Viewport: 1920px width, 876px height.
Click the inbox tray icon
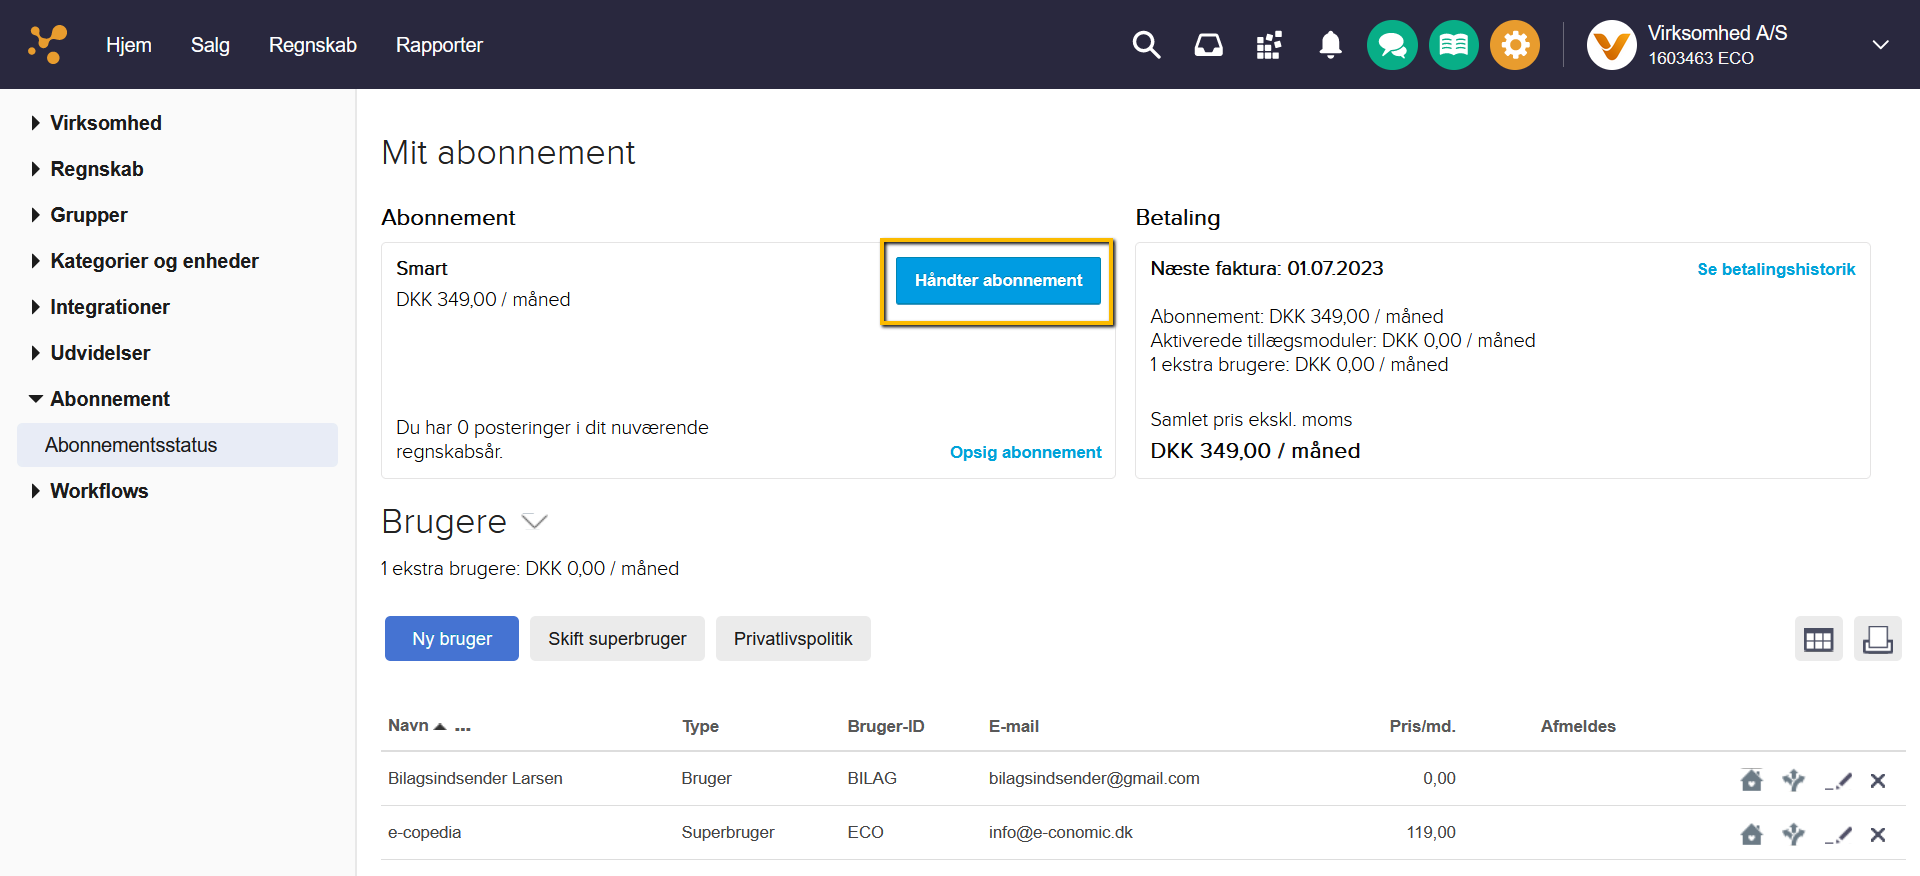[1208, 45]
